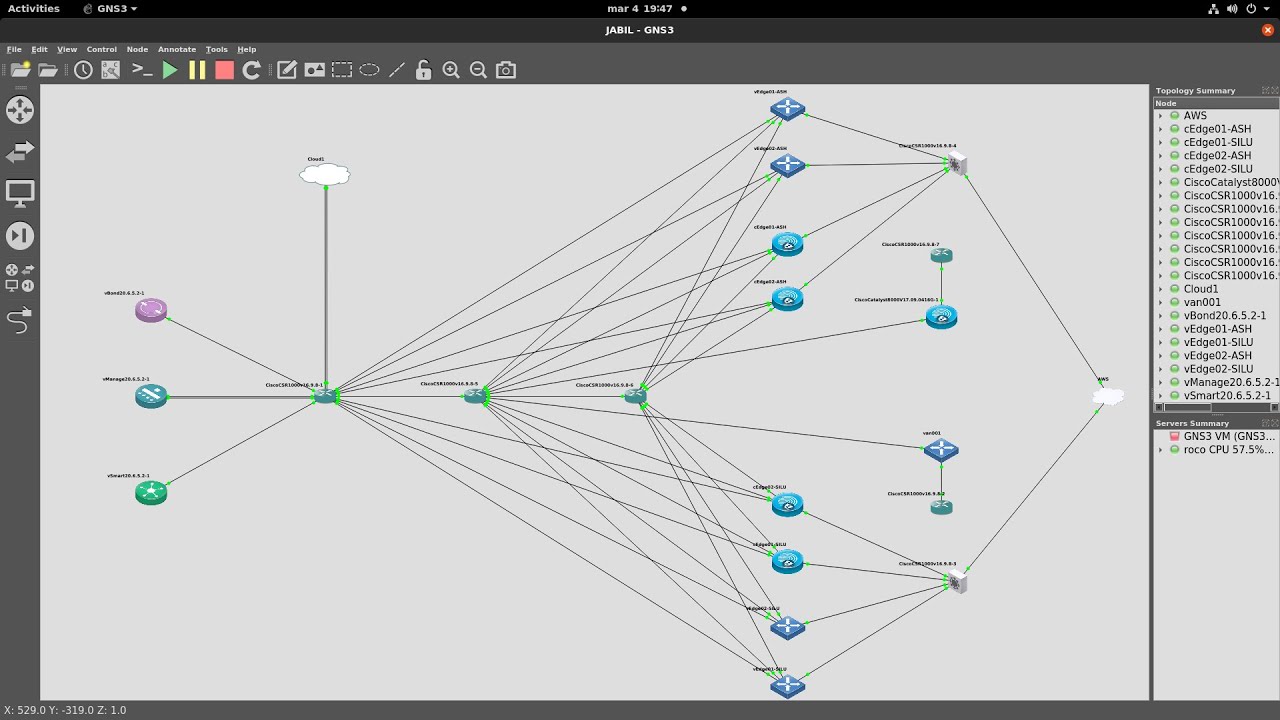Toggle the lock/unlock items padlock
The height and width of the screenshot is (720, 1280).
pyautogui.click(x=424, y=70)
